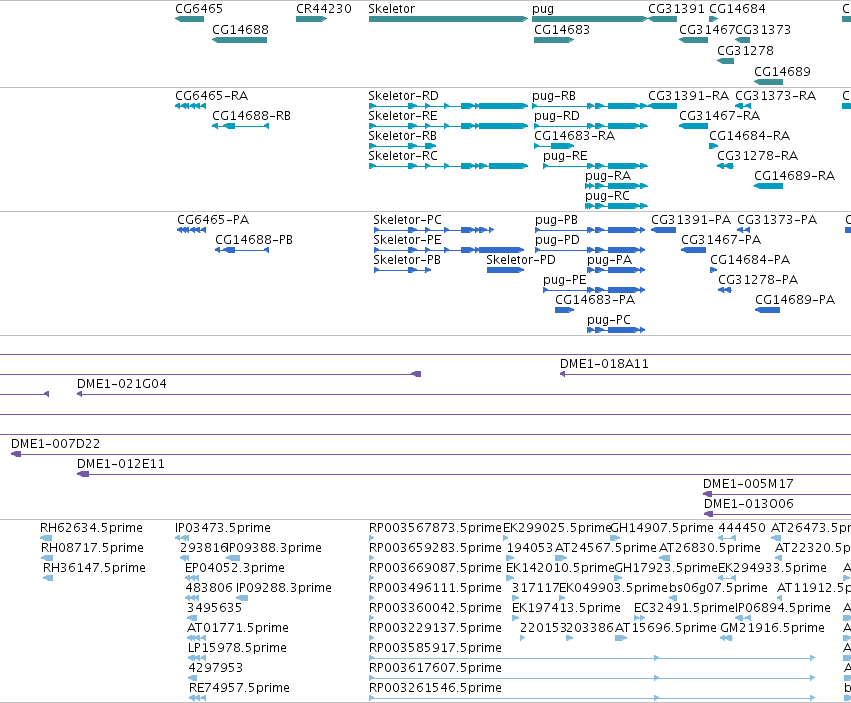
Task: Click the DME1-007D22 BAC clone label
Action: click(55, 444)
